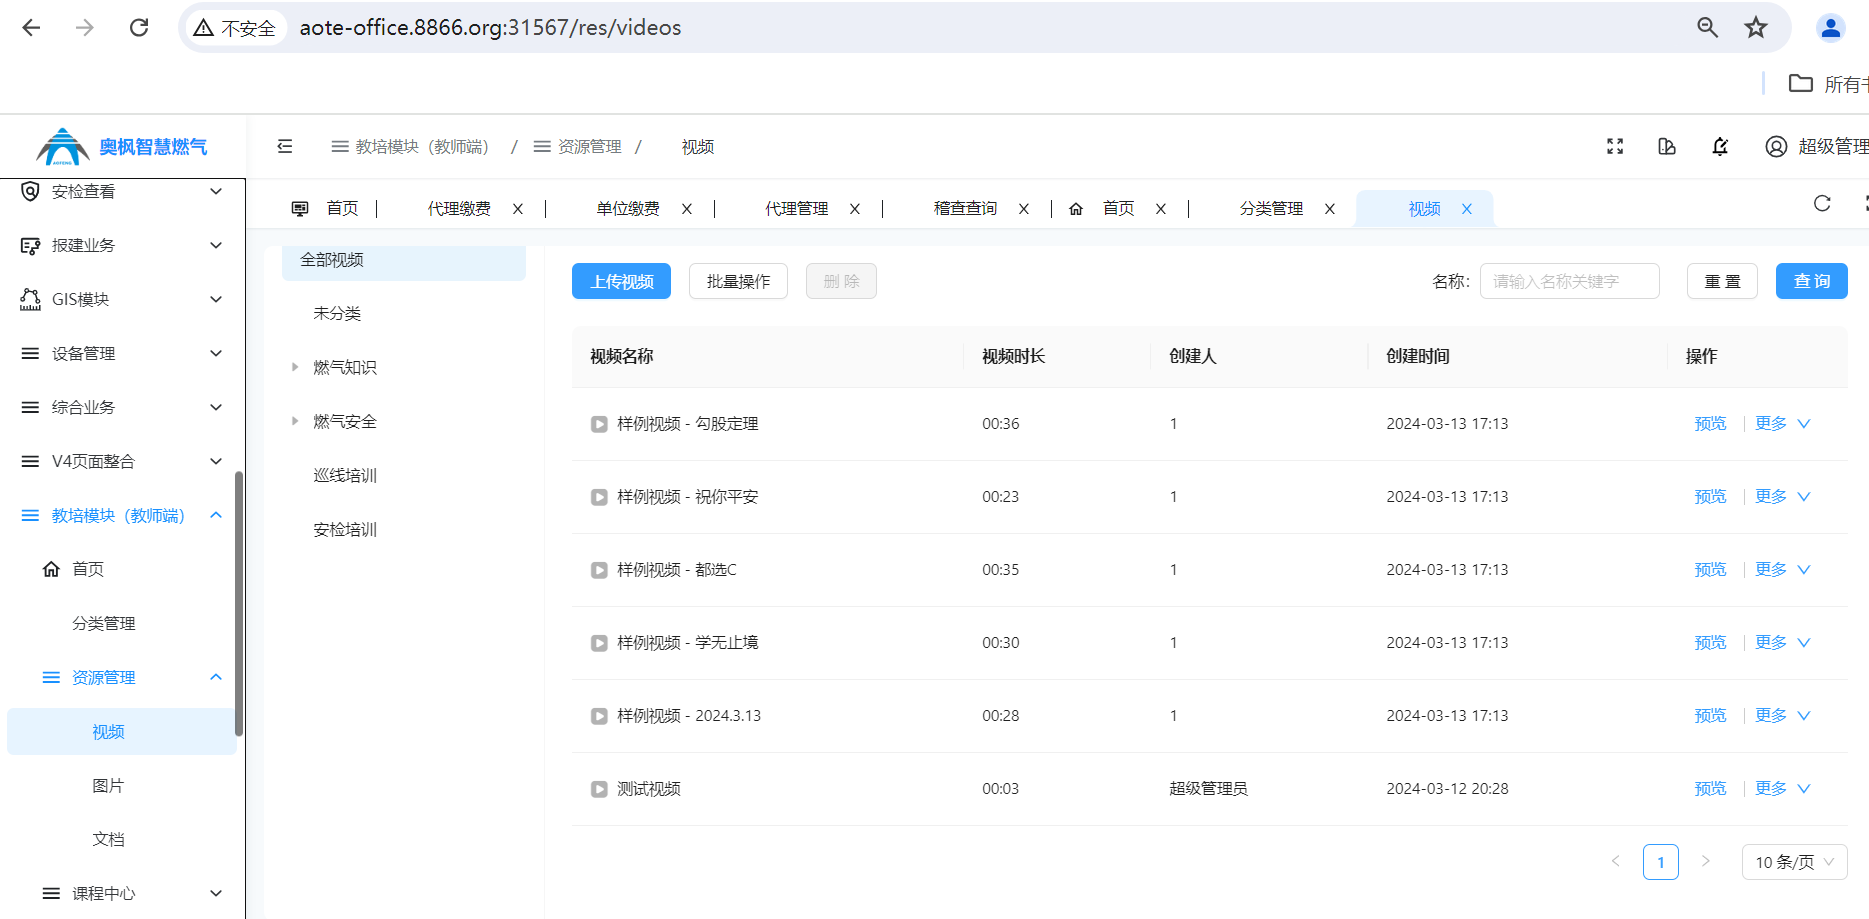Expand the GIS模块 sidebar menu
Image resolution: width=1869 pixels, height=919 pixels.
(216, 299)
